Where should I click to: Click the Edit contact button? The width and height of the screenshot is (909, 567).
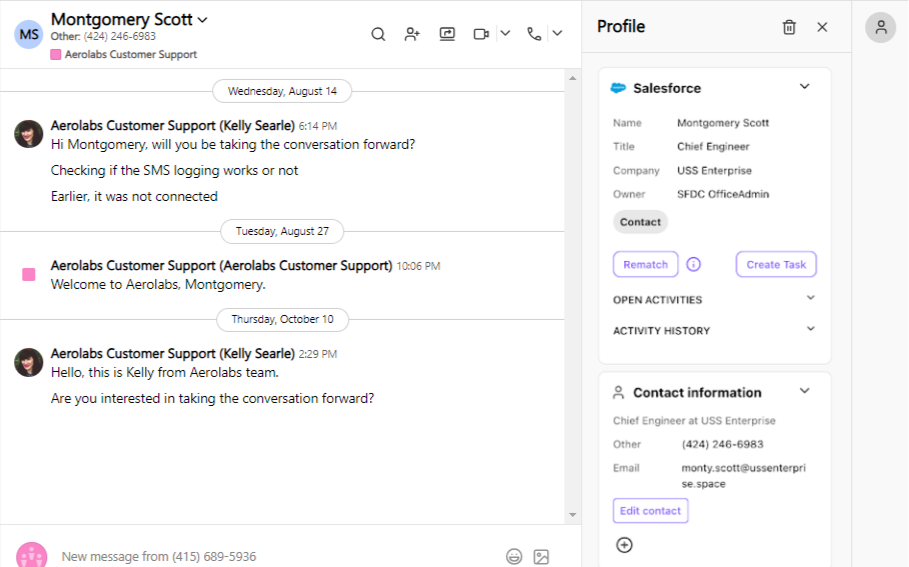click(x=650, y=511)
